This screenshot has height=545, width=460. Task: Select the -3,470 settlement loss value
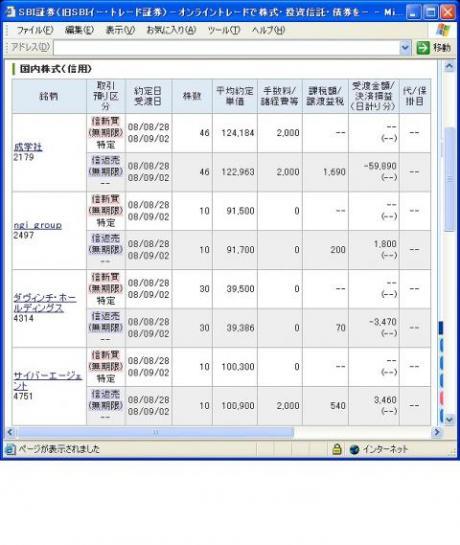pos(383,322)
